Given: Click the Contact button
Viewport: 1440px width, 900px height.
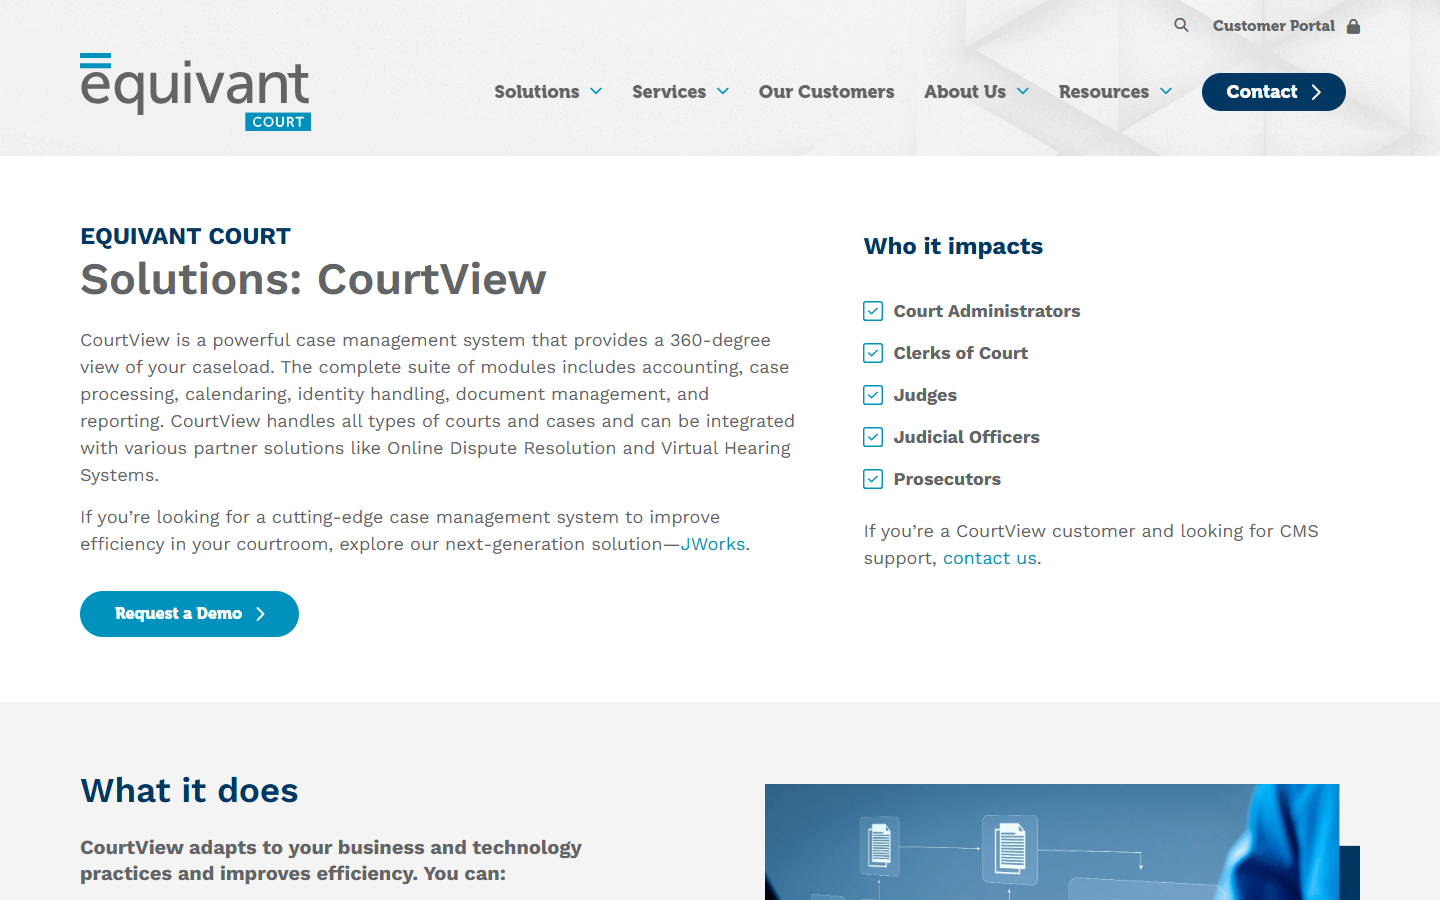Looking at the screenshot, I should click(x=1274, y=92).
